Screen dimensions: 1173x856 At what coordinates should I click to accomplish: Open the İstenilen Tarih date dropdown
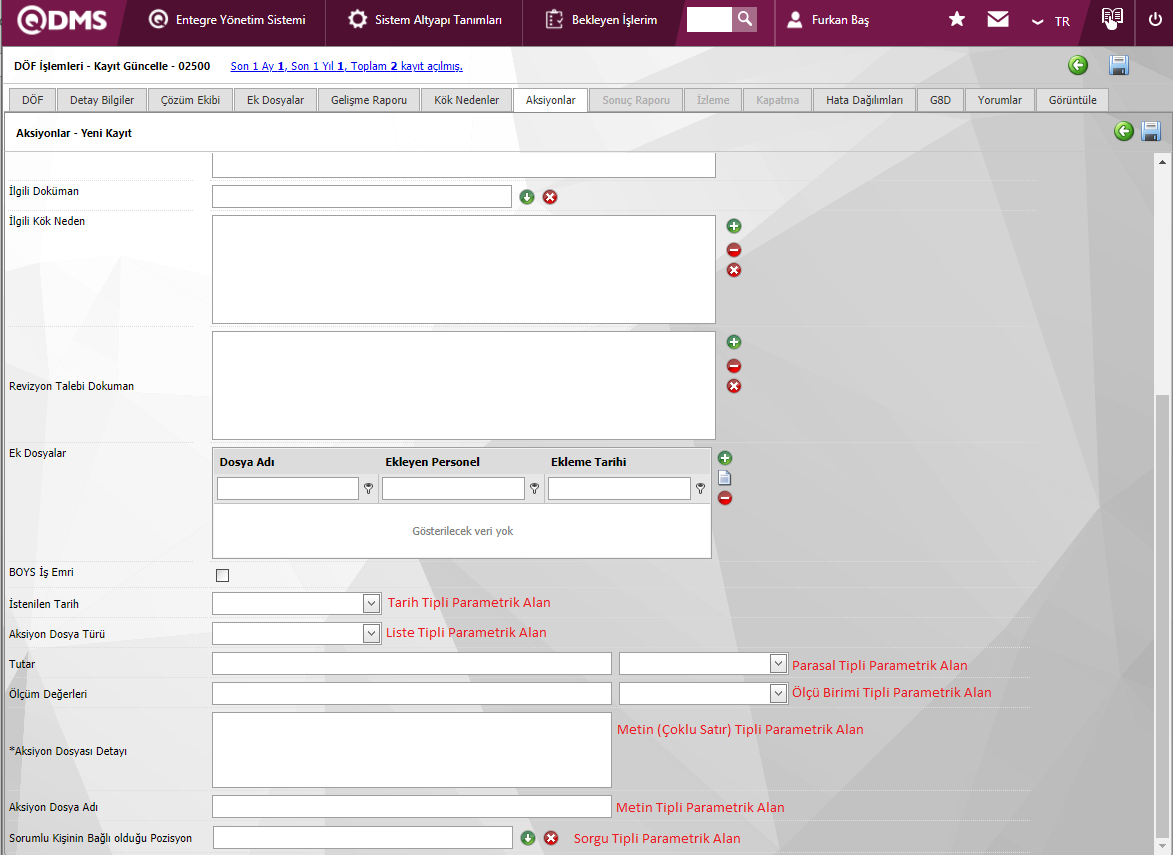371,603
